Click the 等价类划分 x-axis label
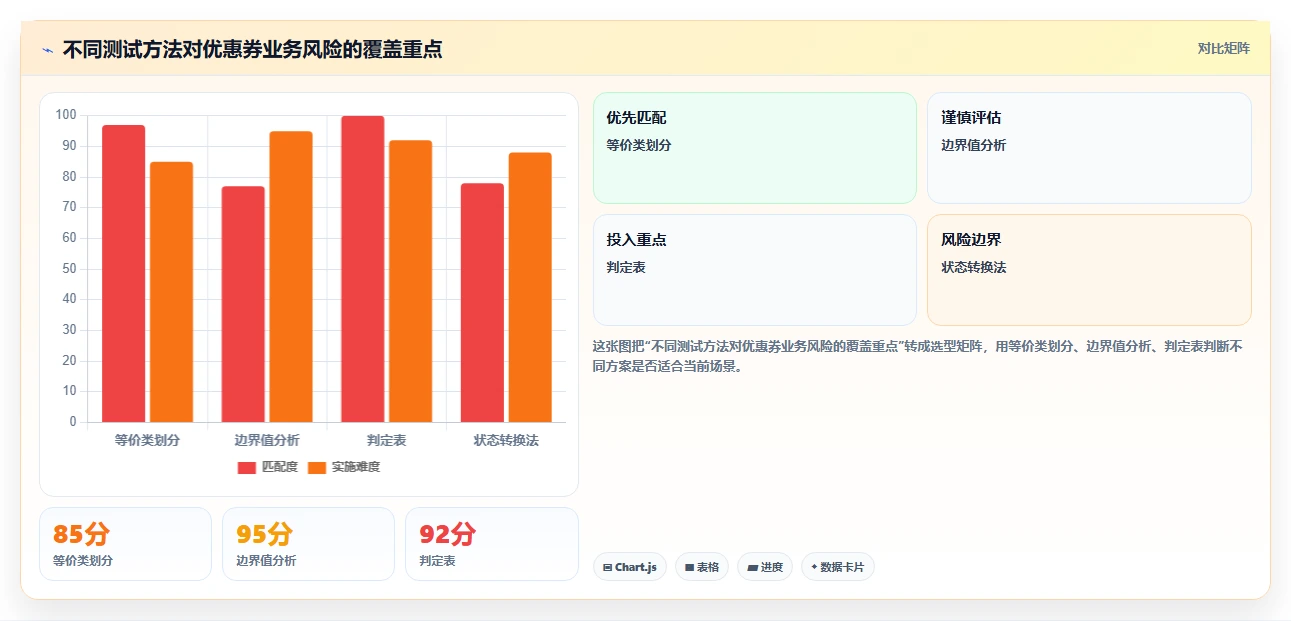This screenshot has width=1291, height=621. click(147, 440)
